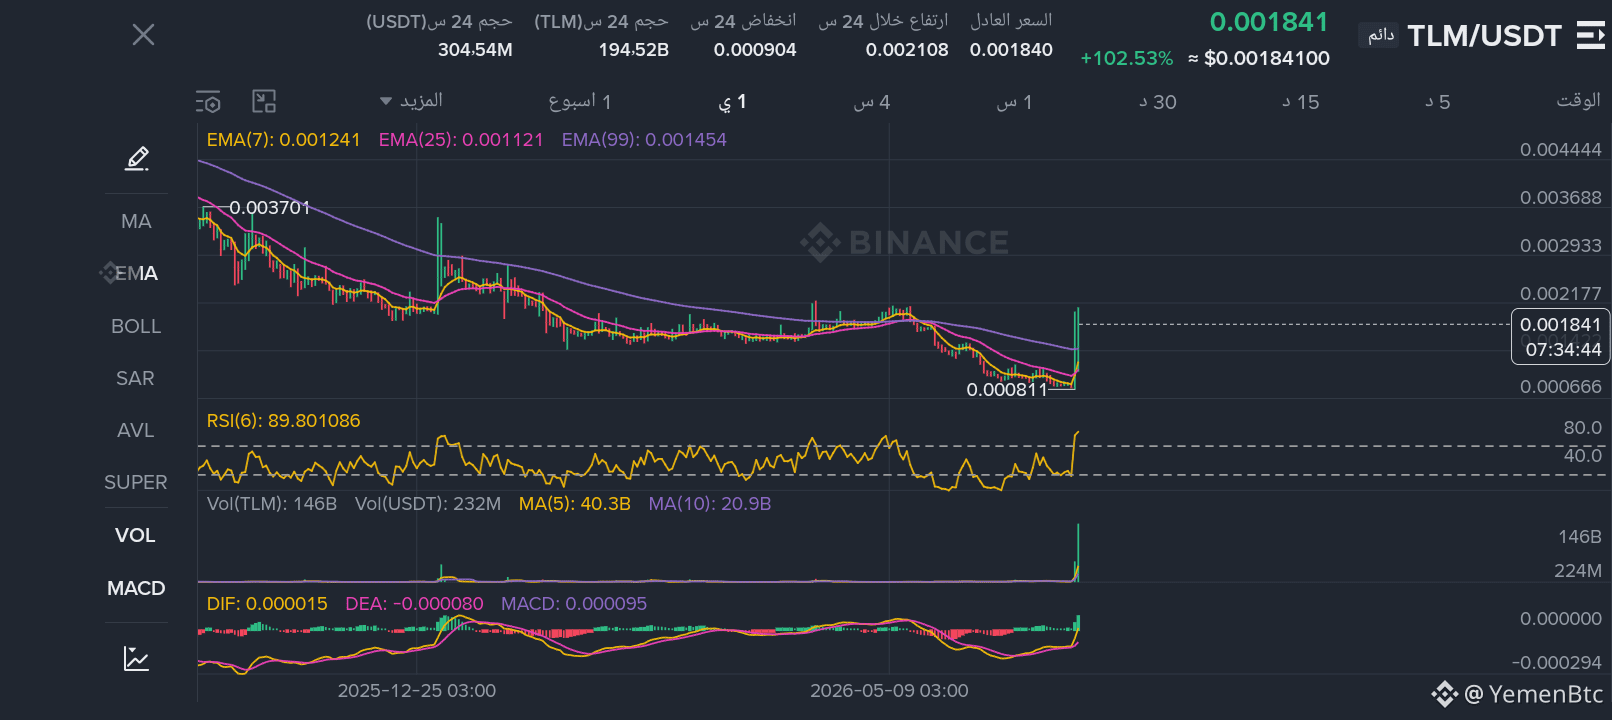Toggle the AVL indicator

(x=136, y=430)
